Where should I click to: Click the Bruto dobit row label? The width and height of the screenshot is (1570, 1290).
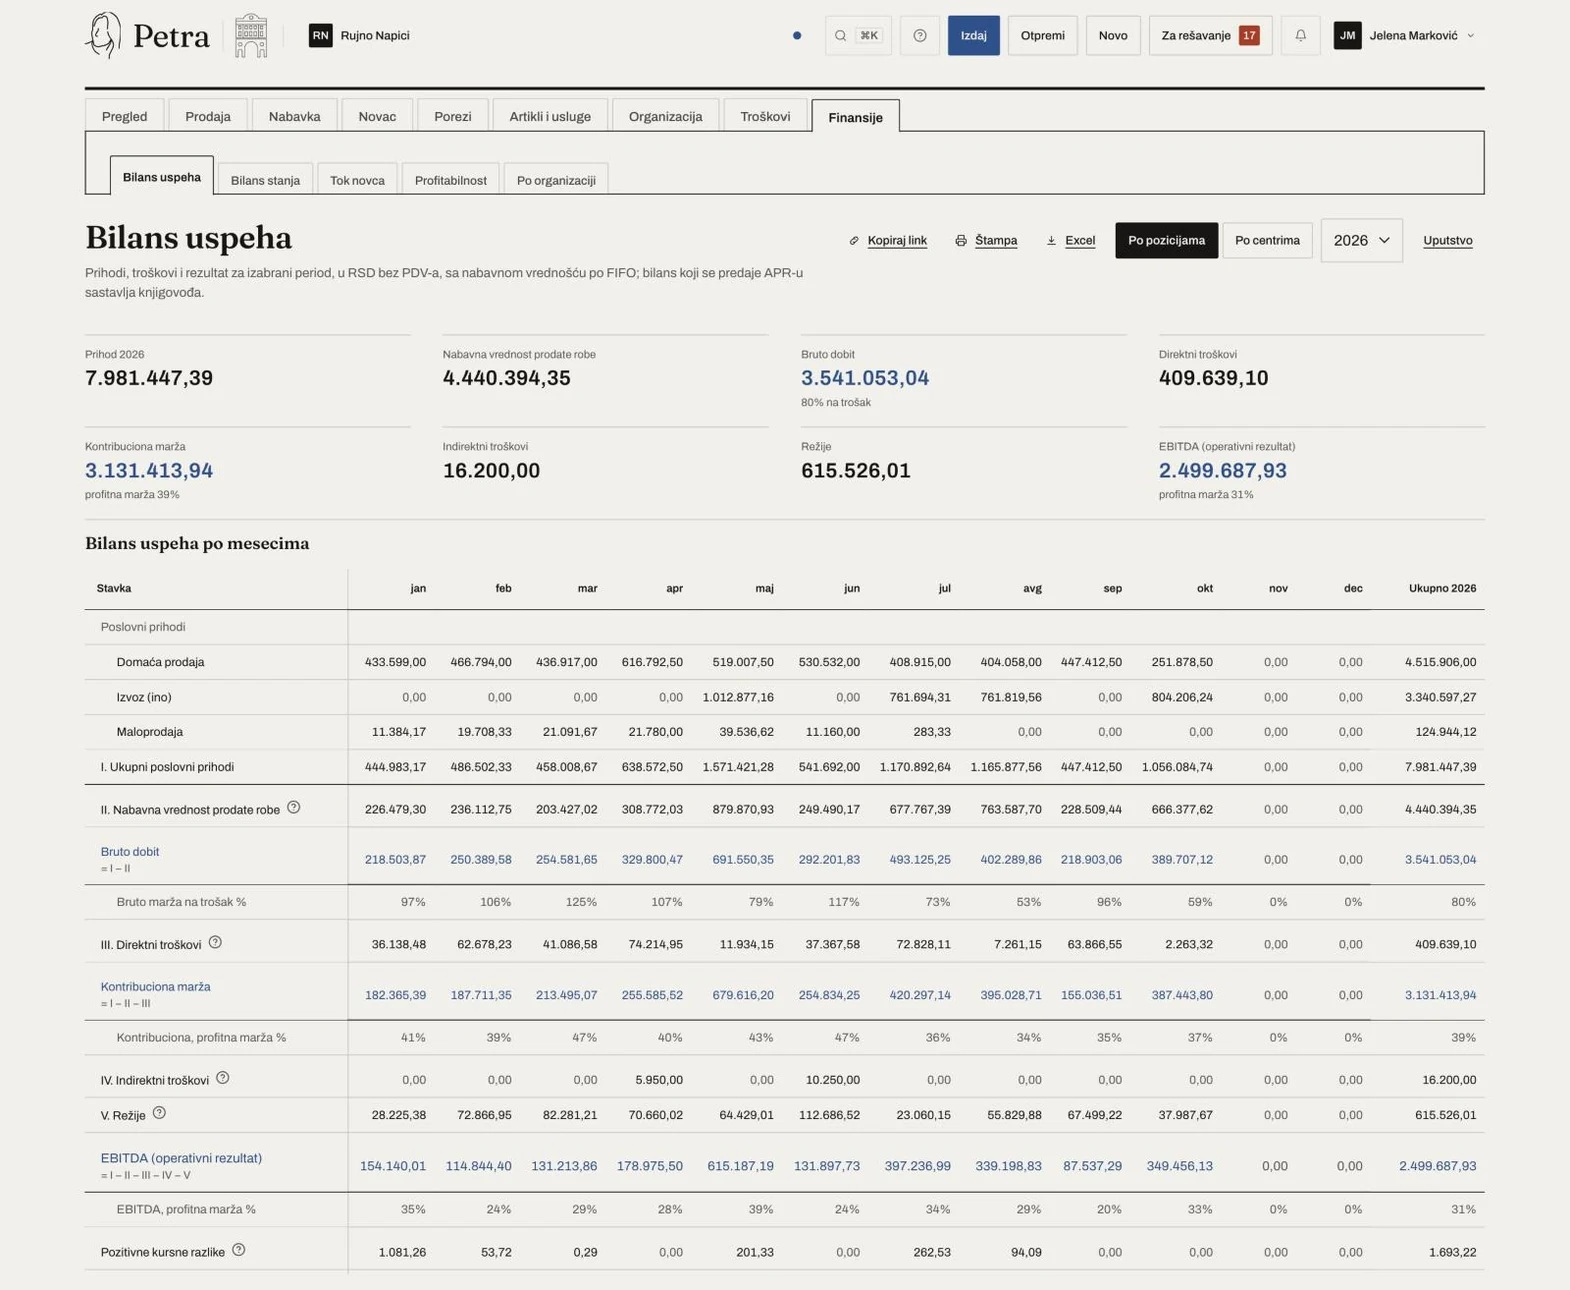[x=130, y=851]
